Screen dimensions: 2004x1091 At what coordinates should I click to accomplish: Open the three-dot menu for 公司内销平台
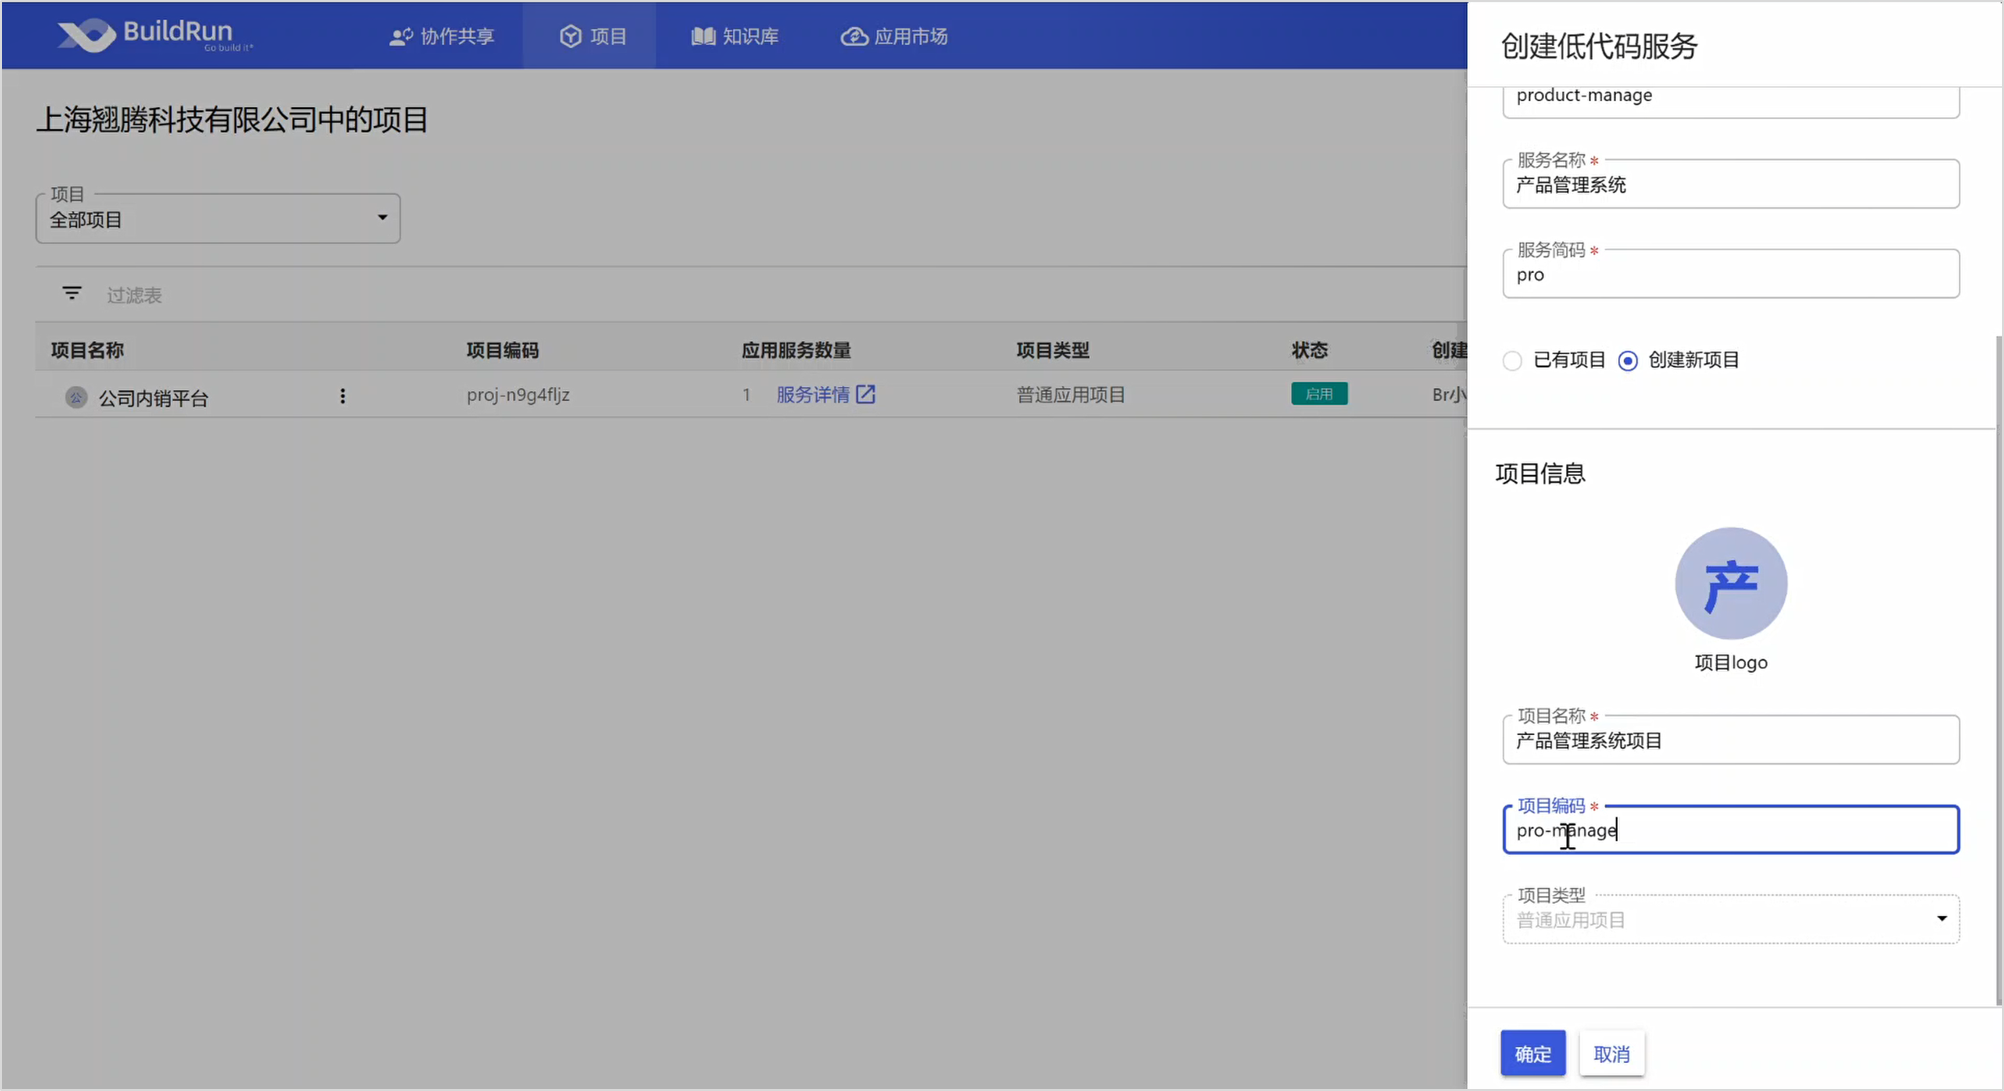click(342, 396)
